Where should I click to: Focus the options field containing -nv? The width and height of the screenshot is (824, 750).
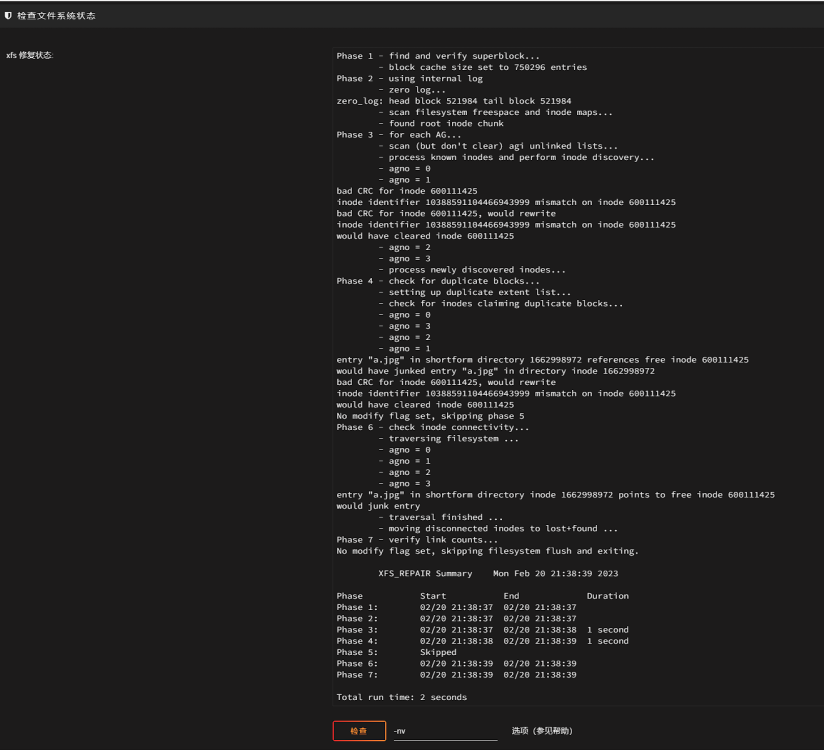445,731
